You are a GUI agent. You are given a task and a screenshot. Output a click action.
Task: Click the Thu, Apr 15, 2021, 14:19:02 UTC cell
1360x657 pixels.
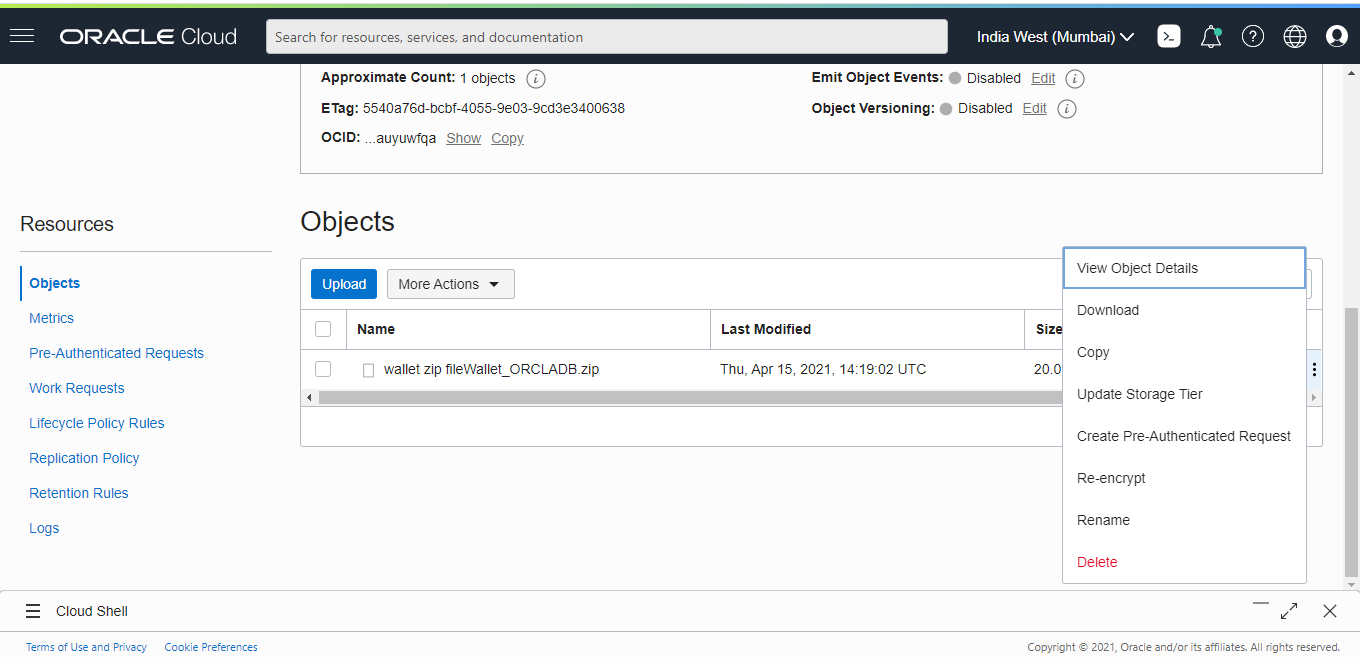pos(823,369)
